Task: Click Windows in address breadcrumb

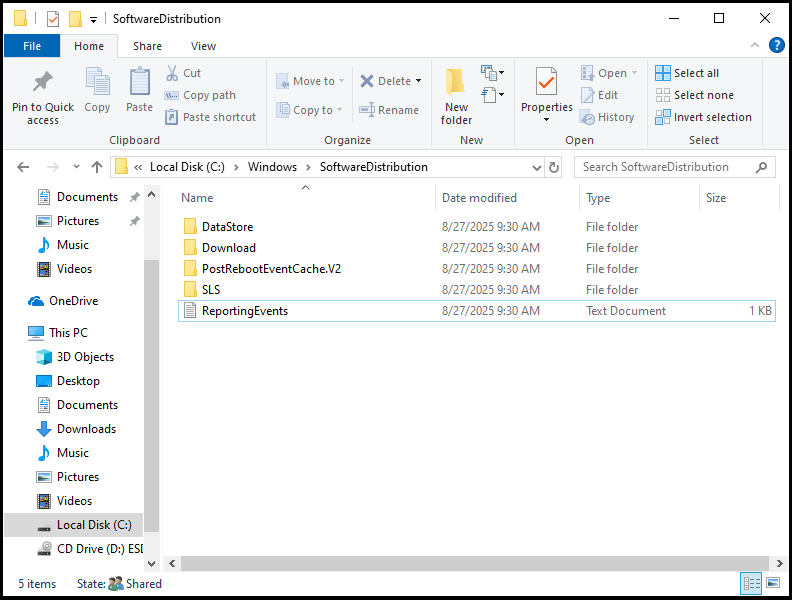Action: tap(272, 167)
